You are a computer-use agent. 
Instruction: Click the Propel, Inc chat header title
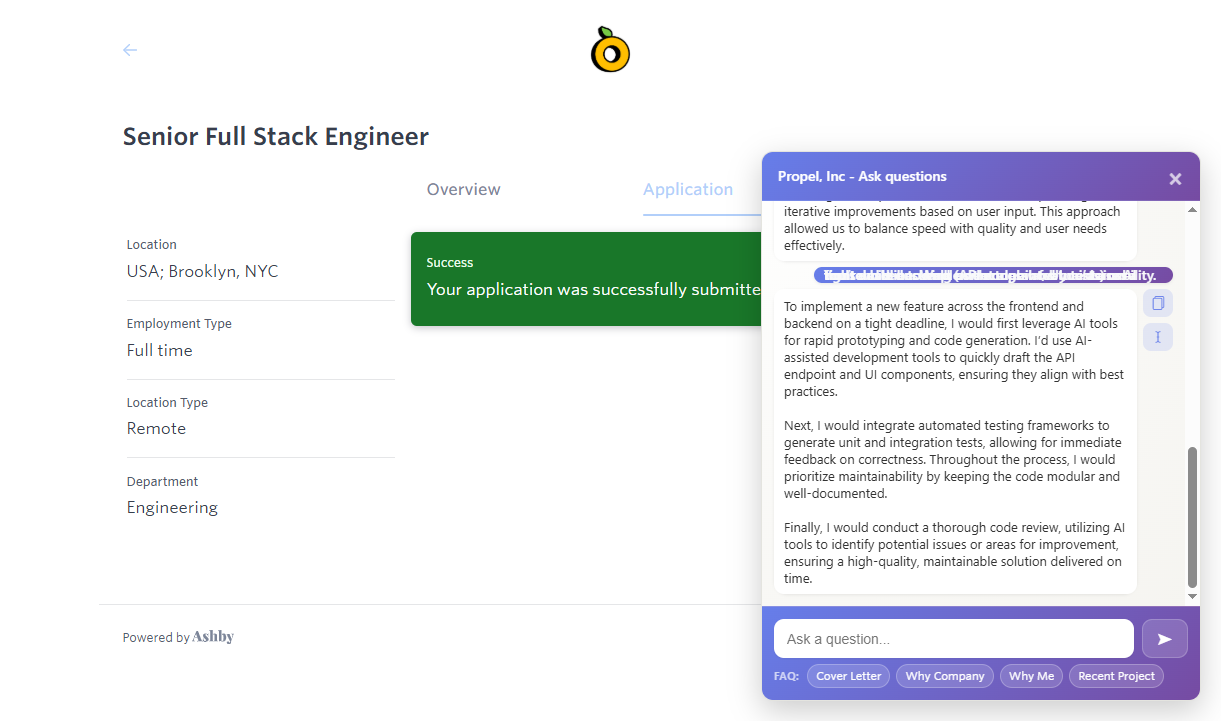(862, 177)
